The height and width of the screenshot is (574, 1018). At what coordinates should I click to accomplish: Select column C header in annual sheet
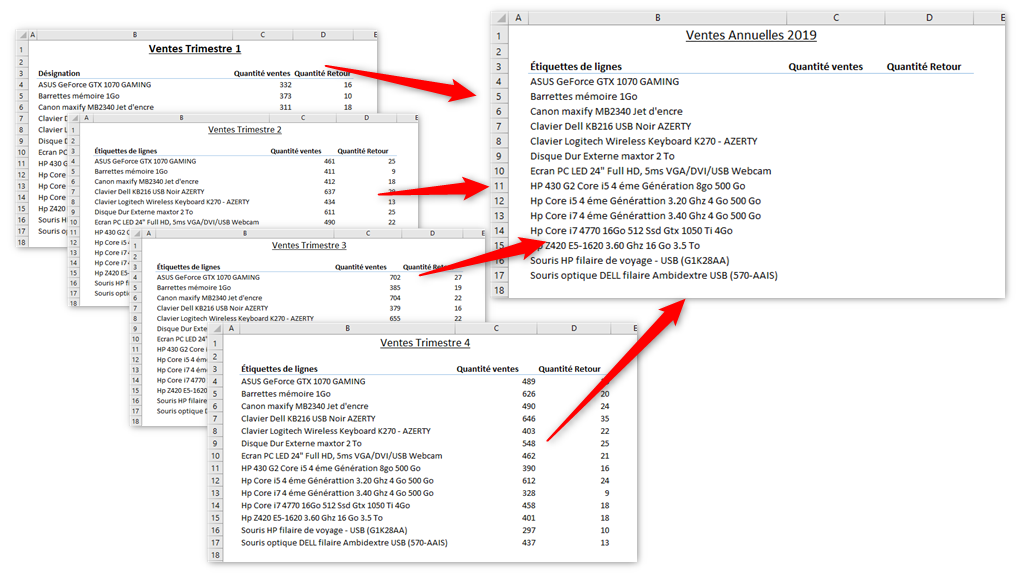(836, 18)
